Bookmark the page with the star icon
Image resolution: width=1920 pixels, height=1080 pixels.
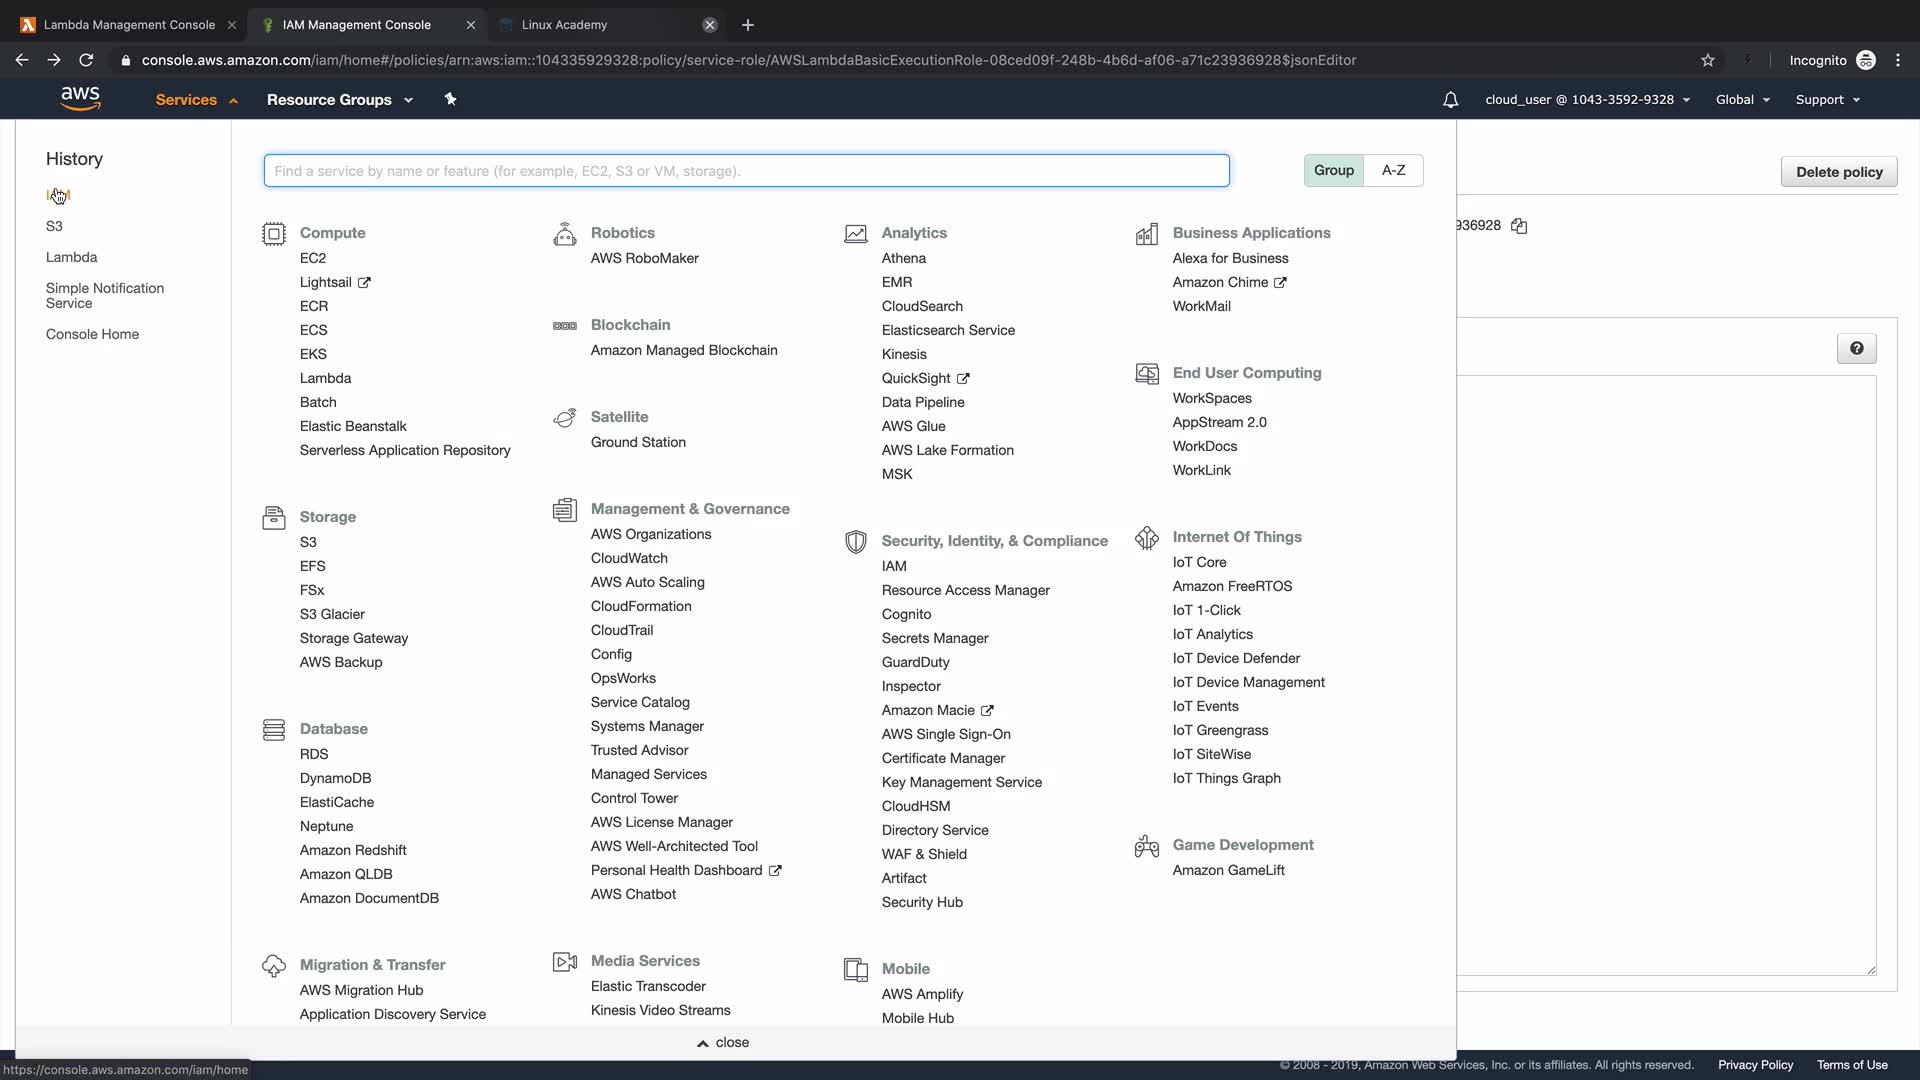pyautogui.click(x=1708, y=60)
